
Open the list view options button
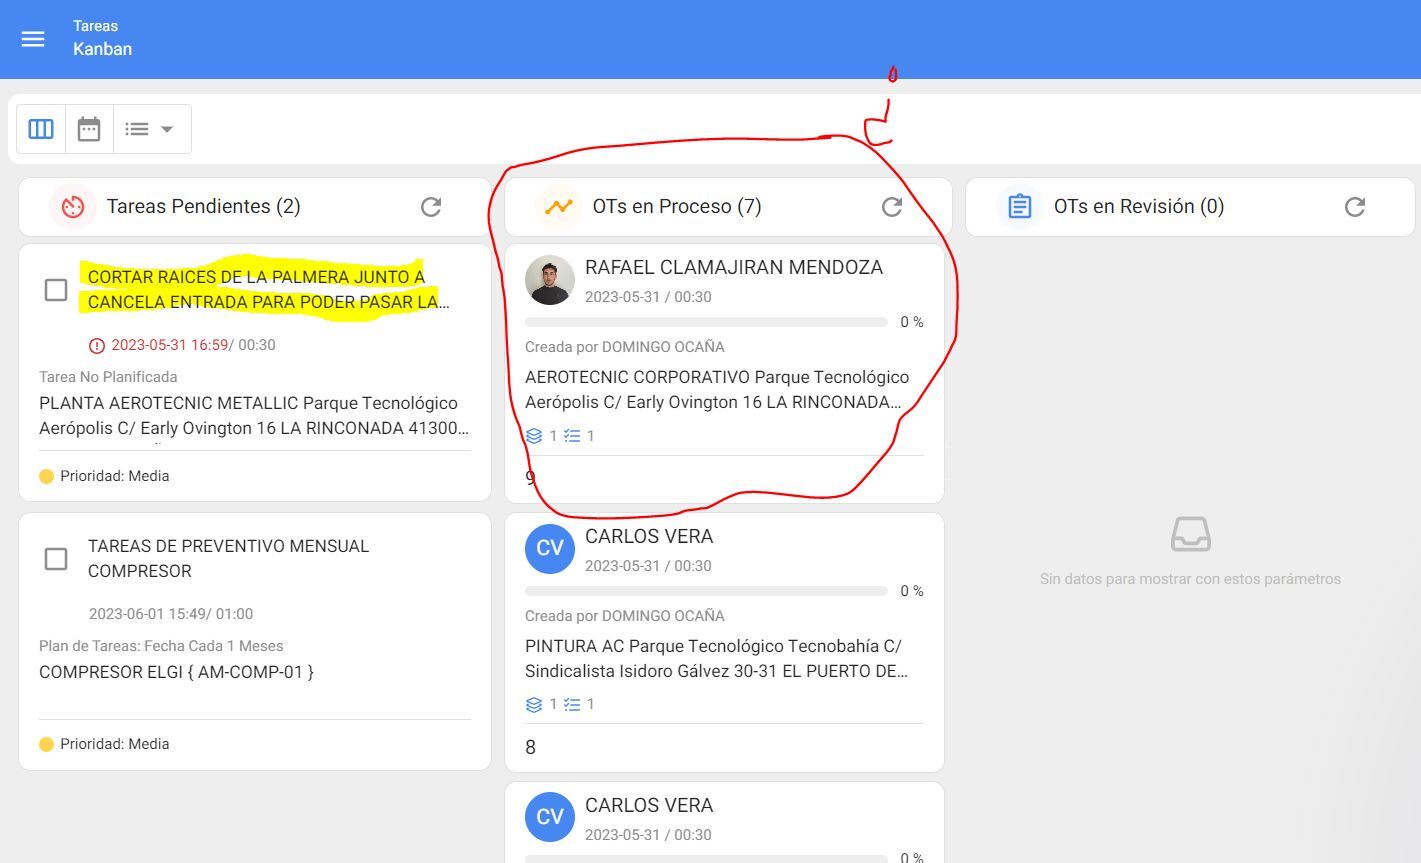(x=138, y=129)
